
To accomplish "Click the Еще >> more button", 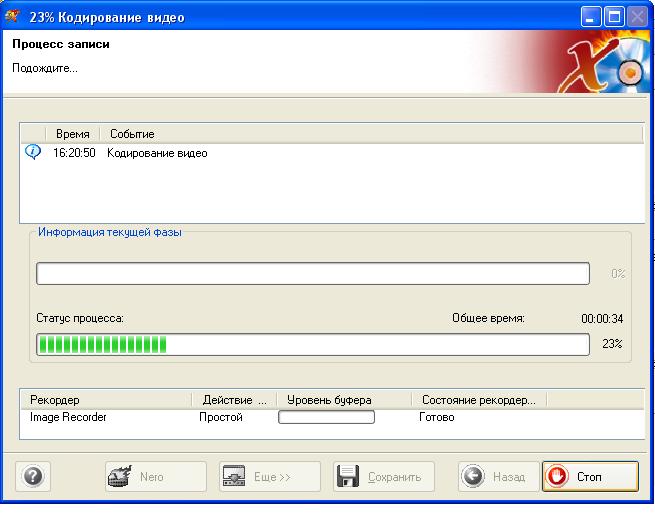I will pyautogui.click(x=270, y=476).
